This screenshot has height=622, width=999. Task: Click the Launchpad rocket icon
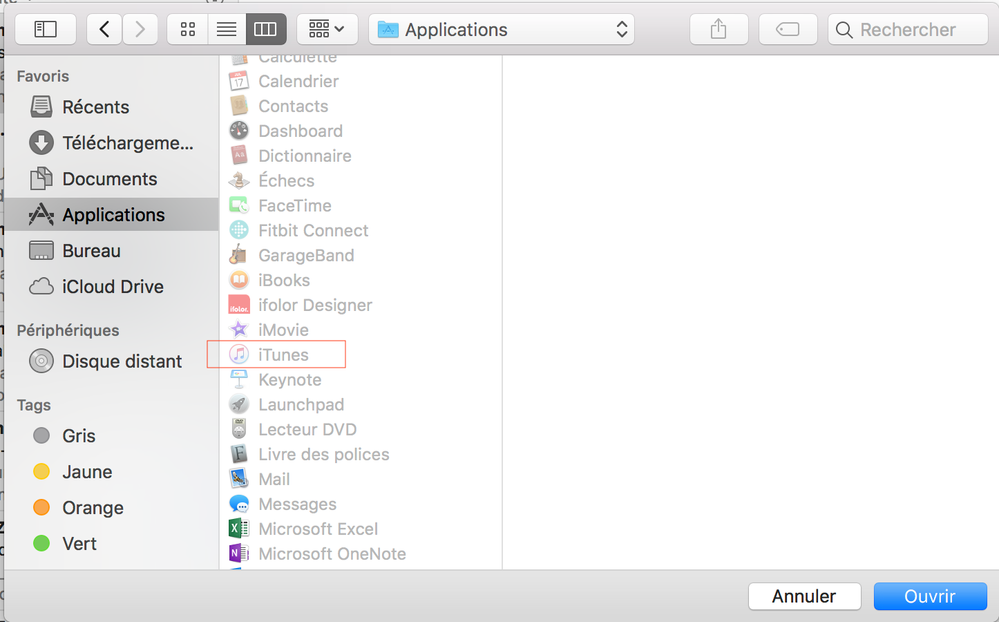239,404
